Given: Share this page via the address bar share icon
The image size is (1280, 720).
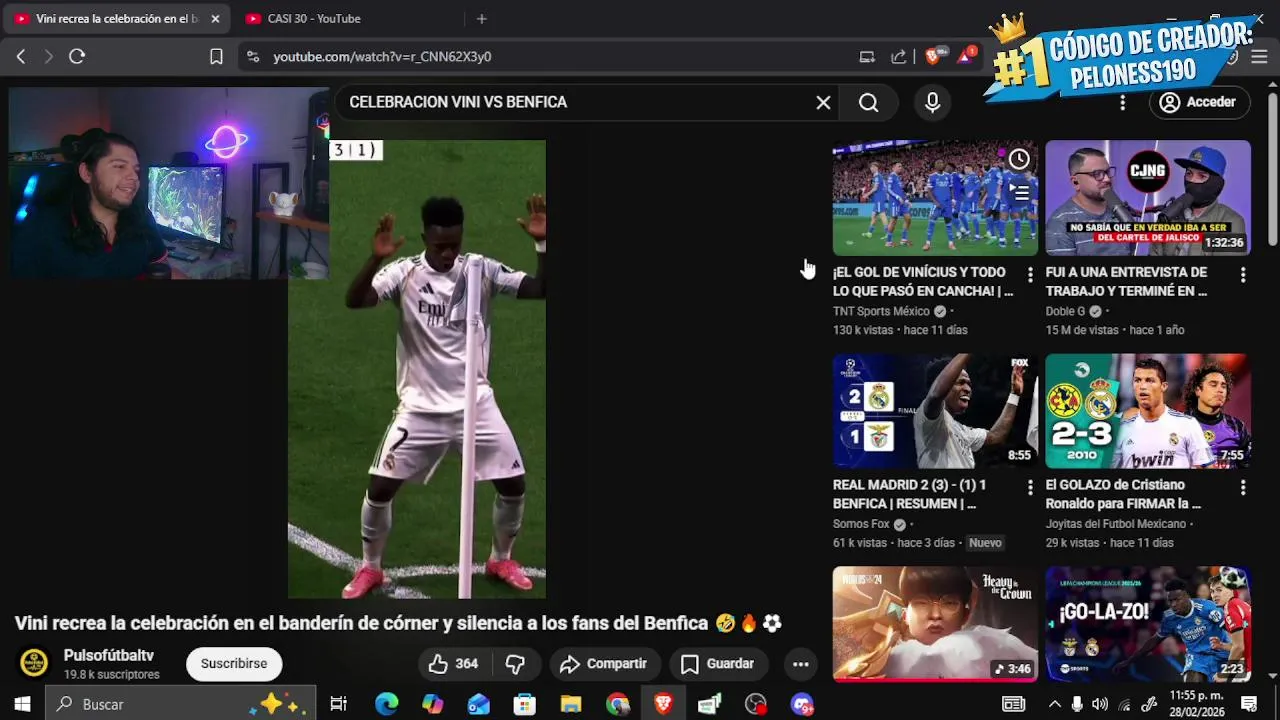Looking at the screenshot, I should pyautogui.click(x=899, y=57).
